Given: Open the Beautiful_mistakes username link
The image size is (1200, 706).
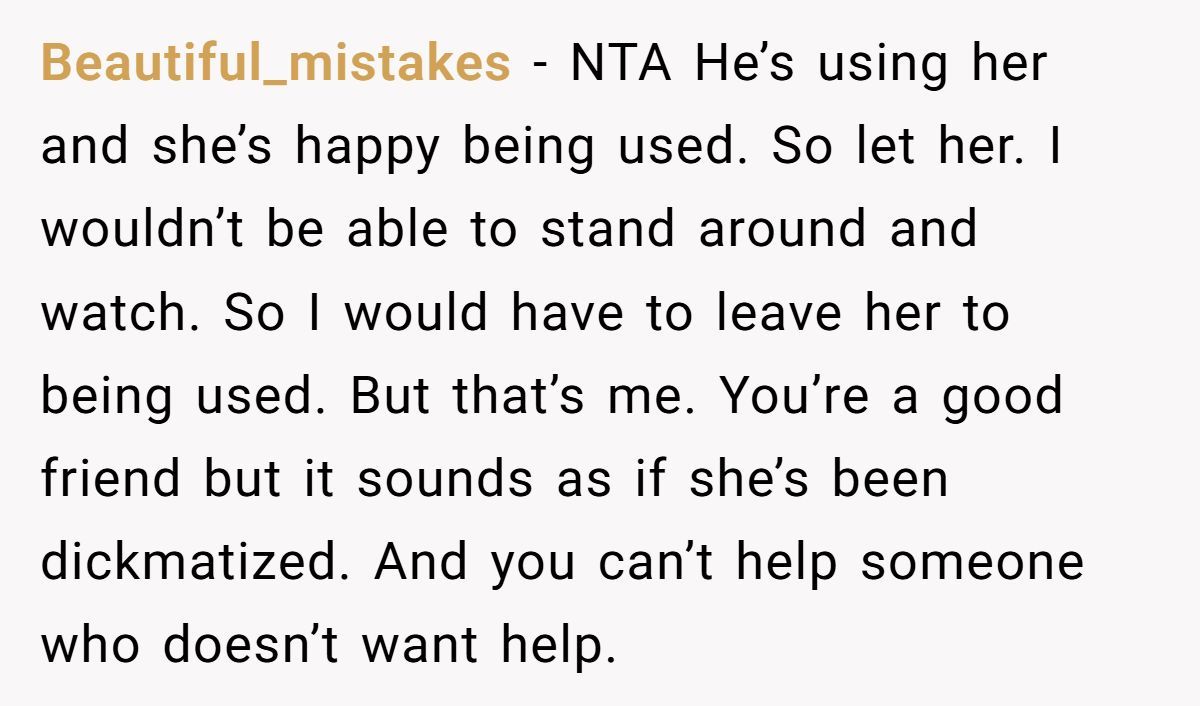Looking at the screenshot, I should coord(276,65).
